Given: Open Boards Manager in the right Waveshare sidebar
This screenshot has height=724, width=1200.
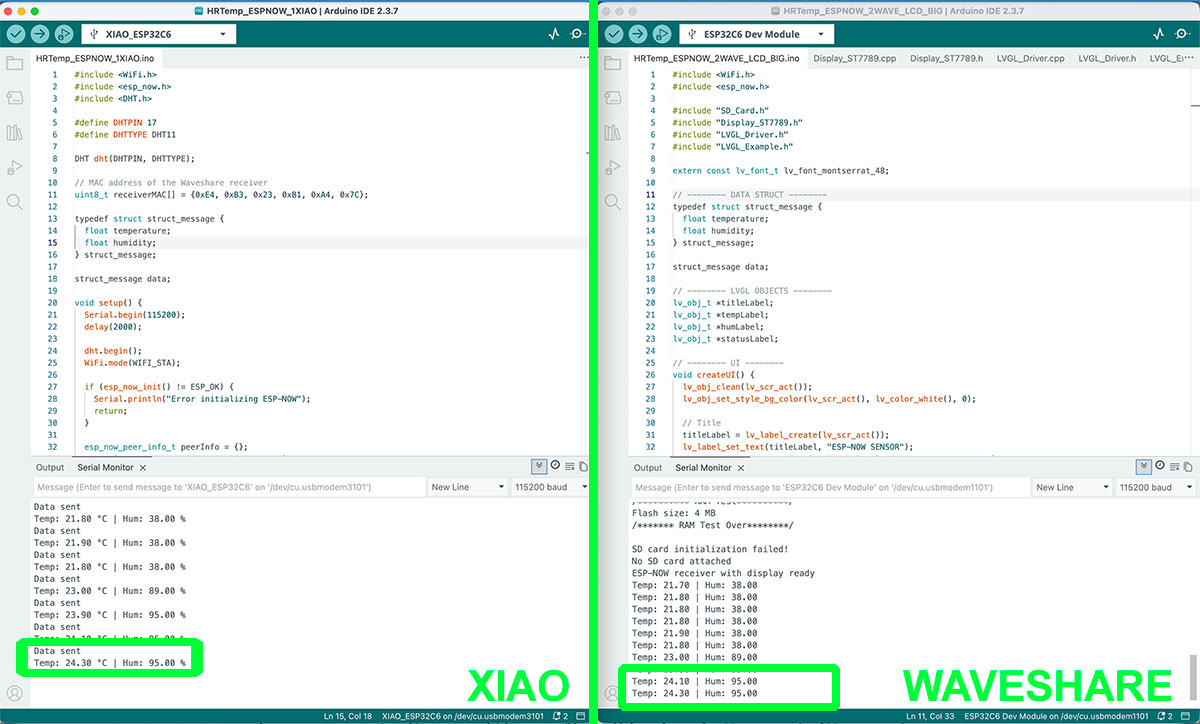Looking at the screenshot, I should tap(612, 98).
